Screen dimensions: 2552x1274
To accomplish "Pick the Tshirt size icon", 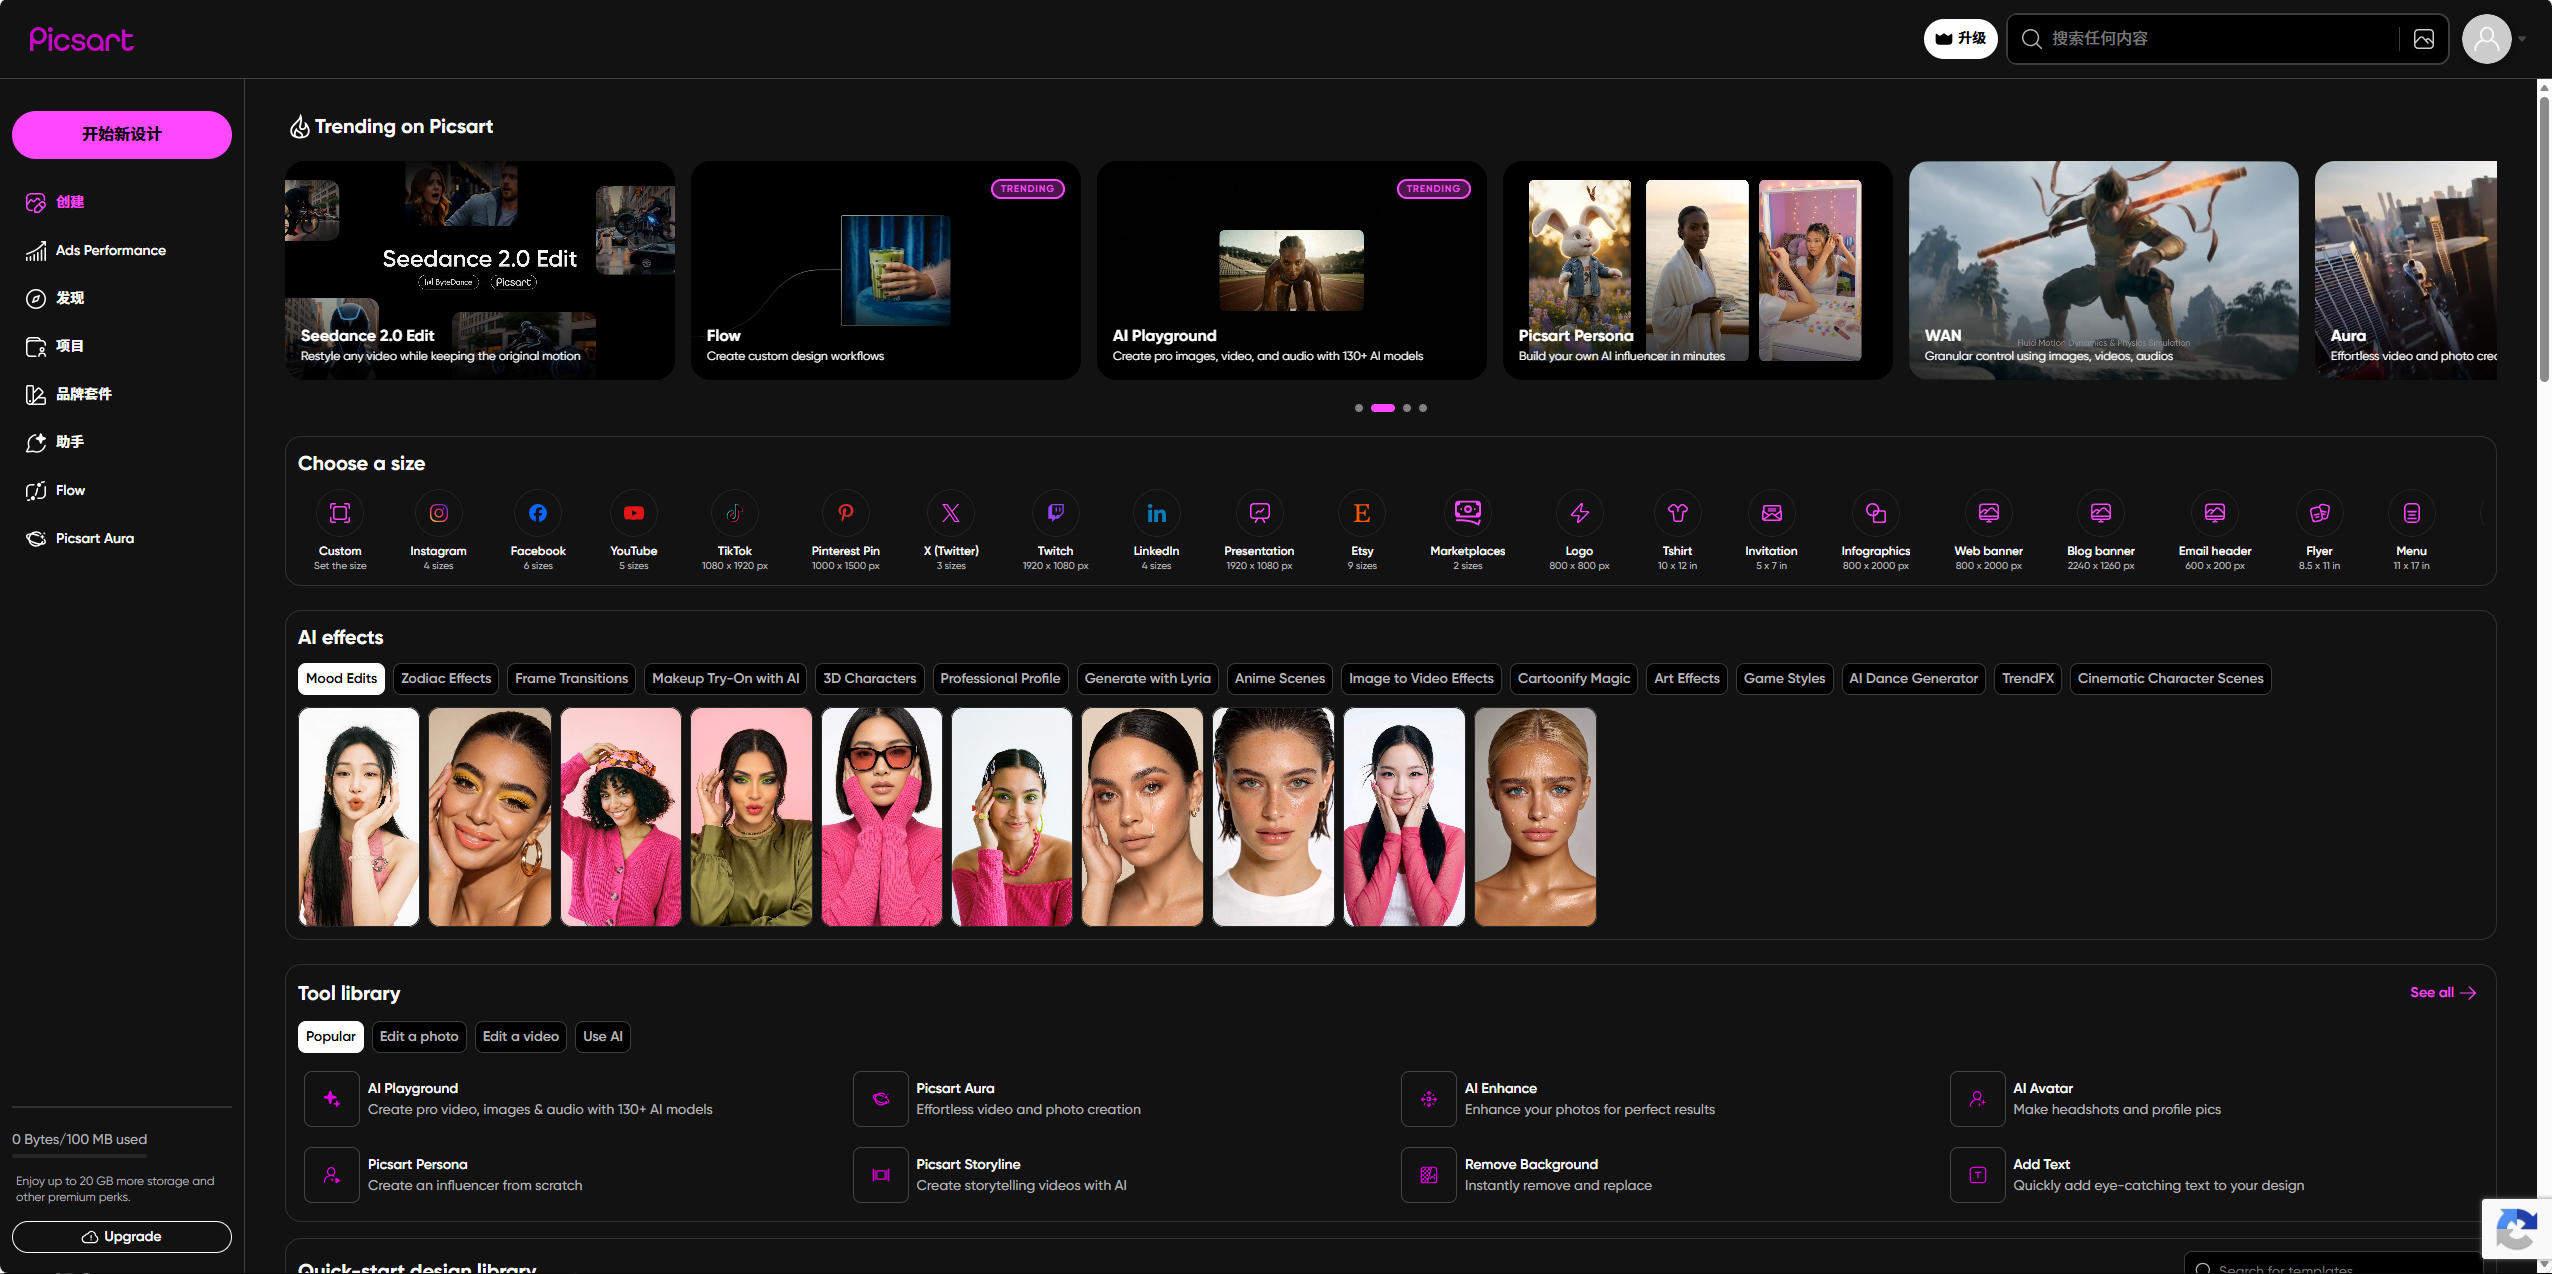I will (1678, 513).
